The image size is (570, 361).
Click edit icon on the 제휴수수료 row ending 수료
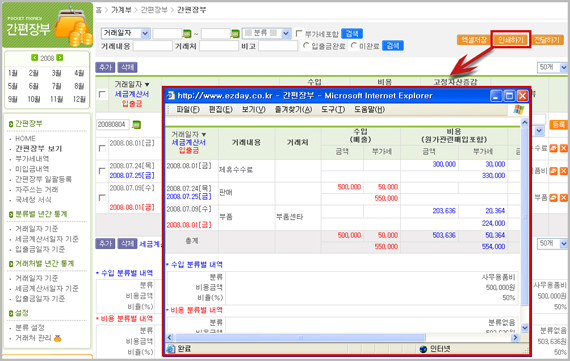click(x=553, y=148)
